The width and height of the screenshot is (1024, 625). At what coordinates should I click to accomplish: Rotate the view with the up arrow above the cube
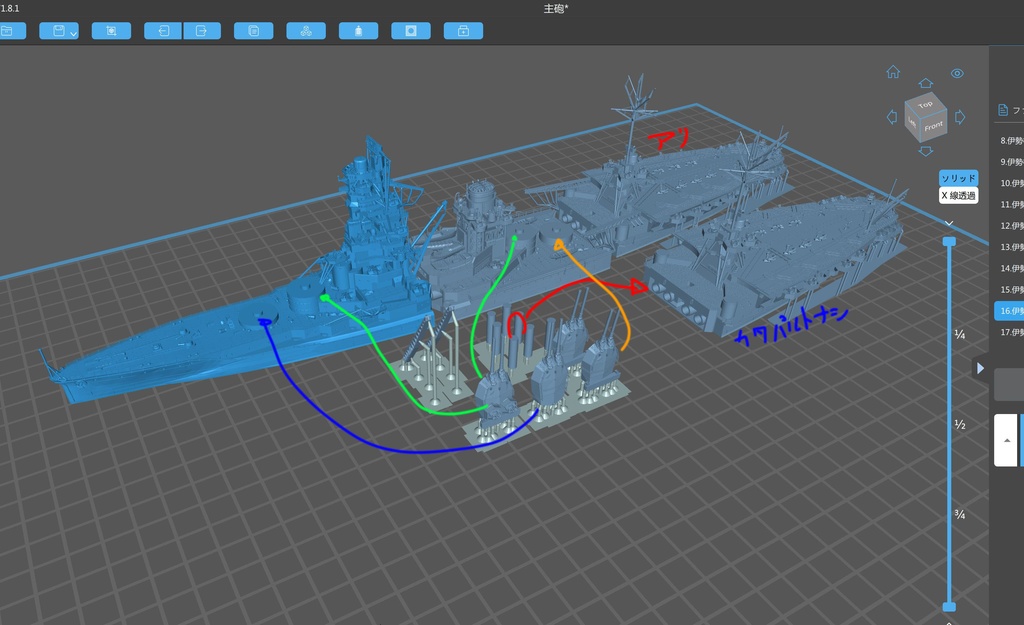coord(925,83)
